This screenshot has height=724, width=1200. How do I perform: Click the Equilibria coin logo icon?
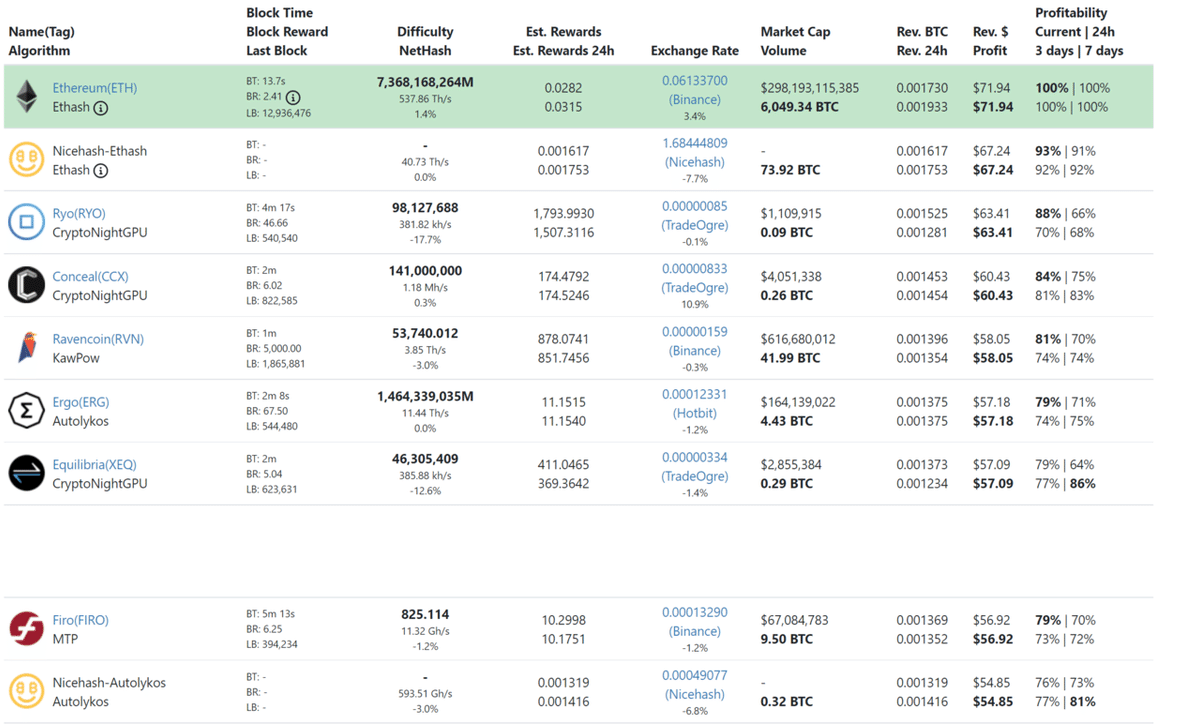26,473
